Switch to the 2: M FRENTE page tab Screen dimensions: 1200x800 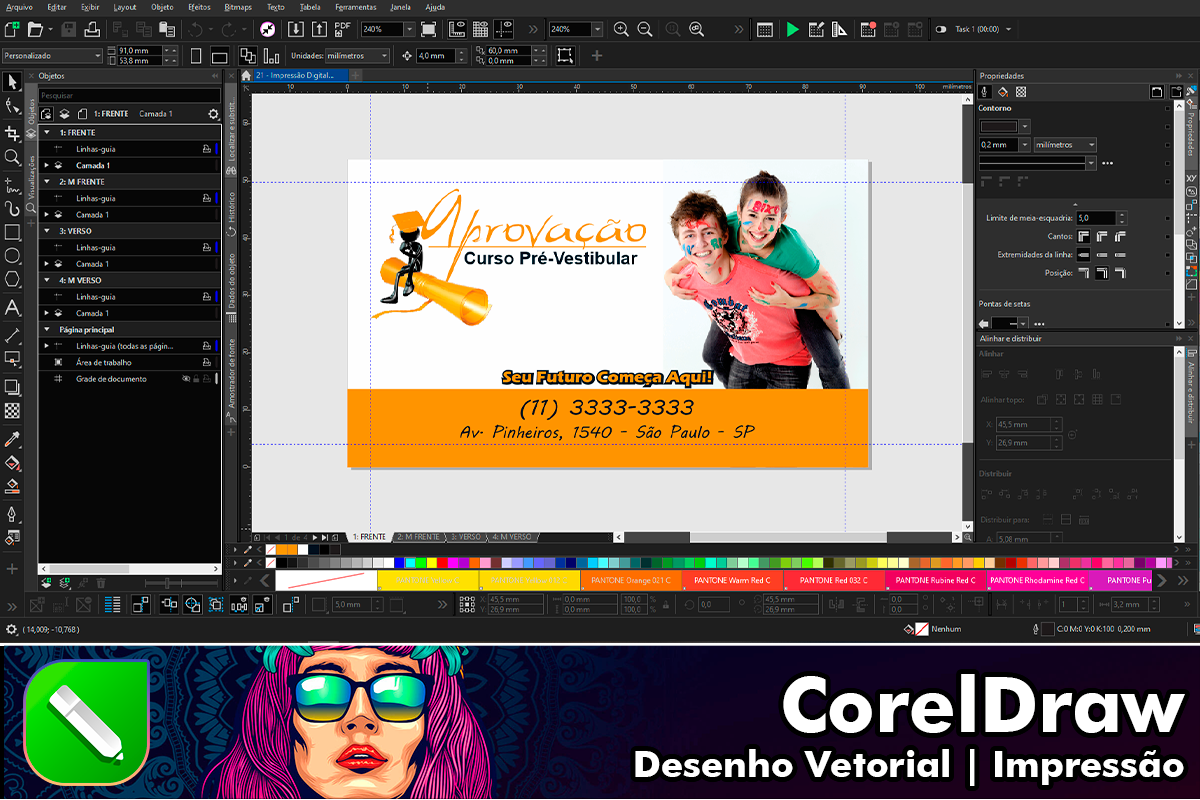pos(418,537)
